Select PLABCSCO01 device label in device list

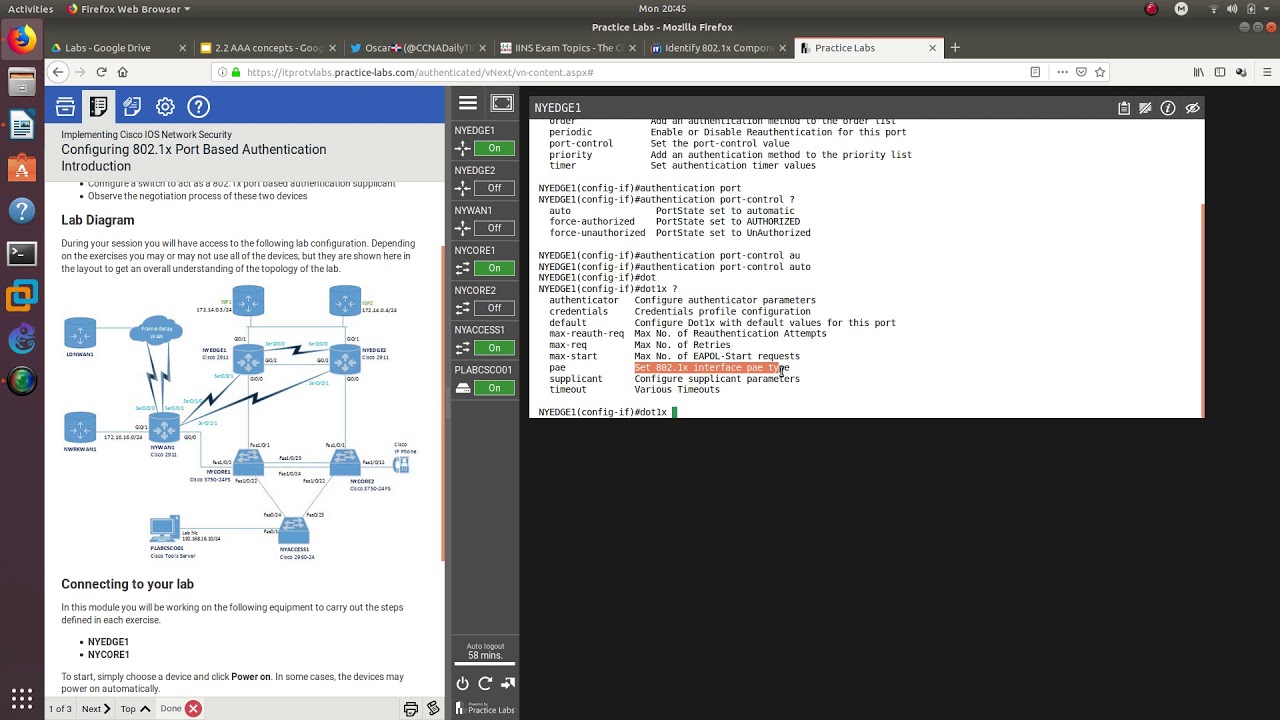483,370
